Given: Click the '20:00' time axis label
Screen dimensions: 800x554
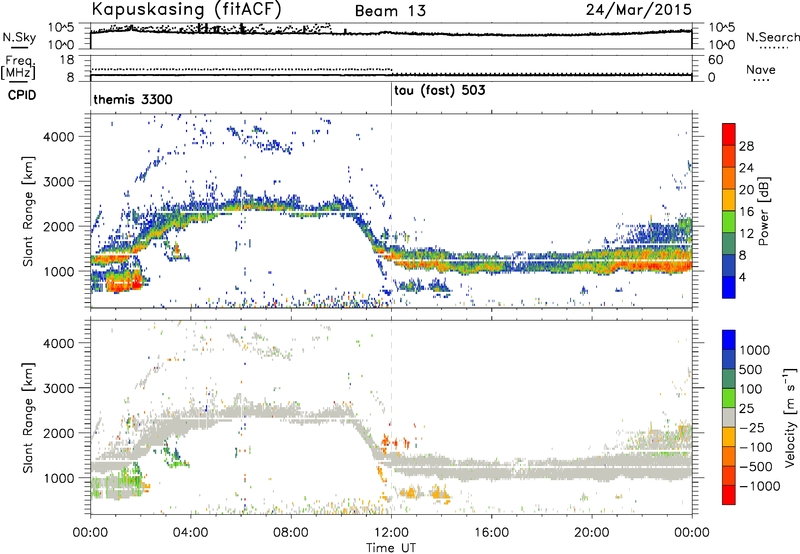Looking at the screenshot, I should pyautogui.click(x=592, y=533).
